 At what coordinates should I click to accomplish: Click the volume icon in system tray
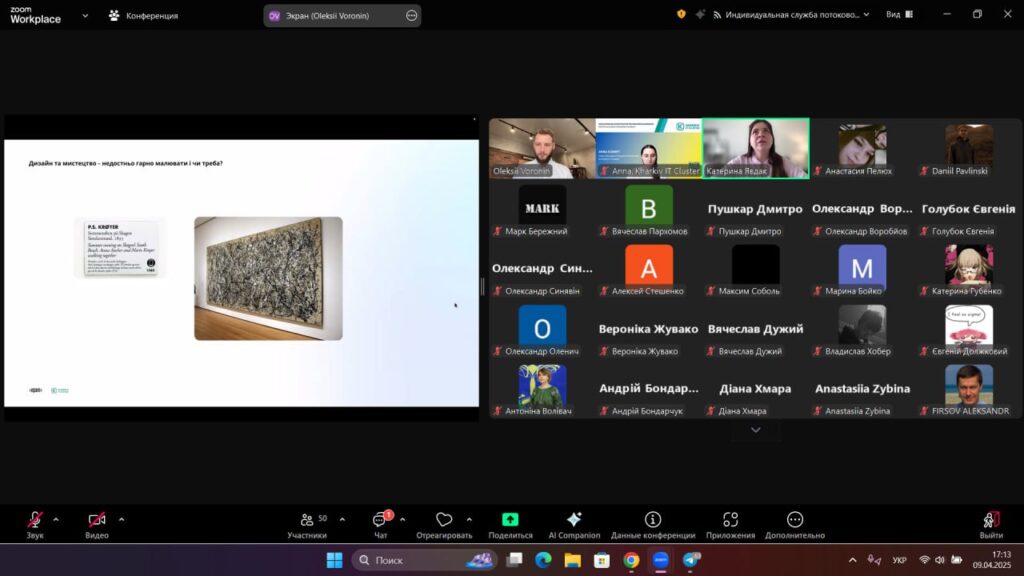point(940,560)
